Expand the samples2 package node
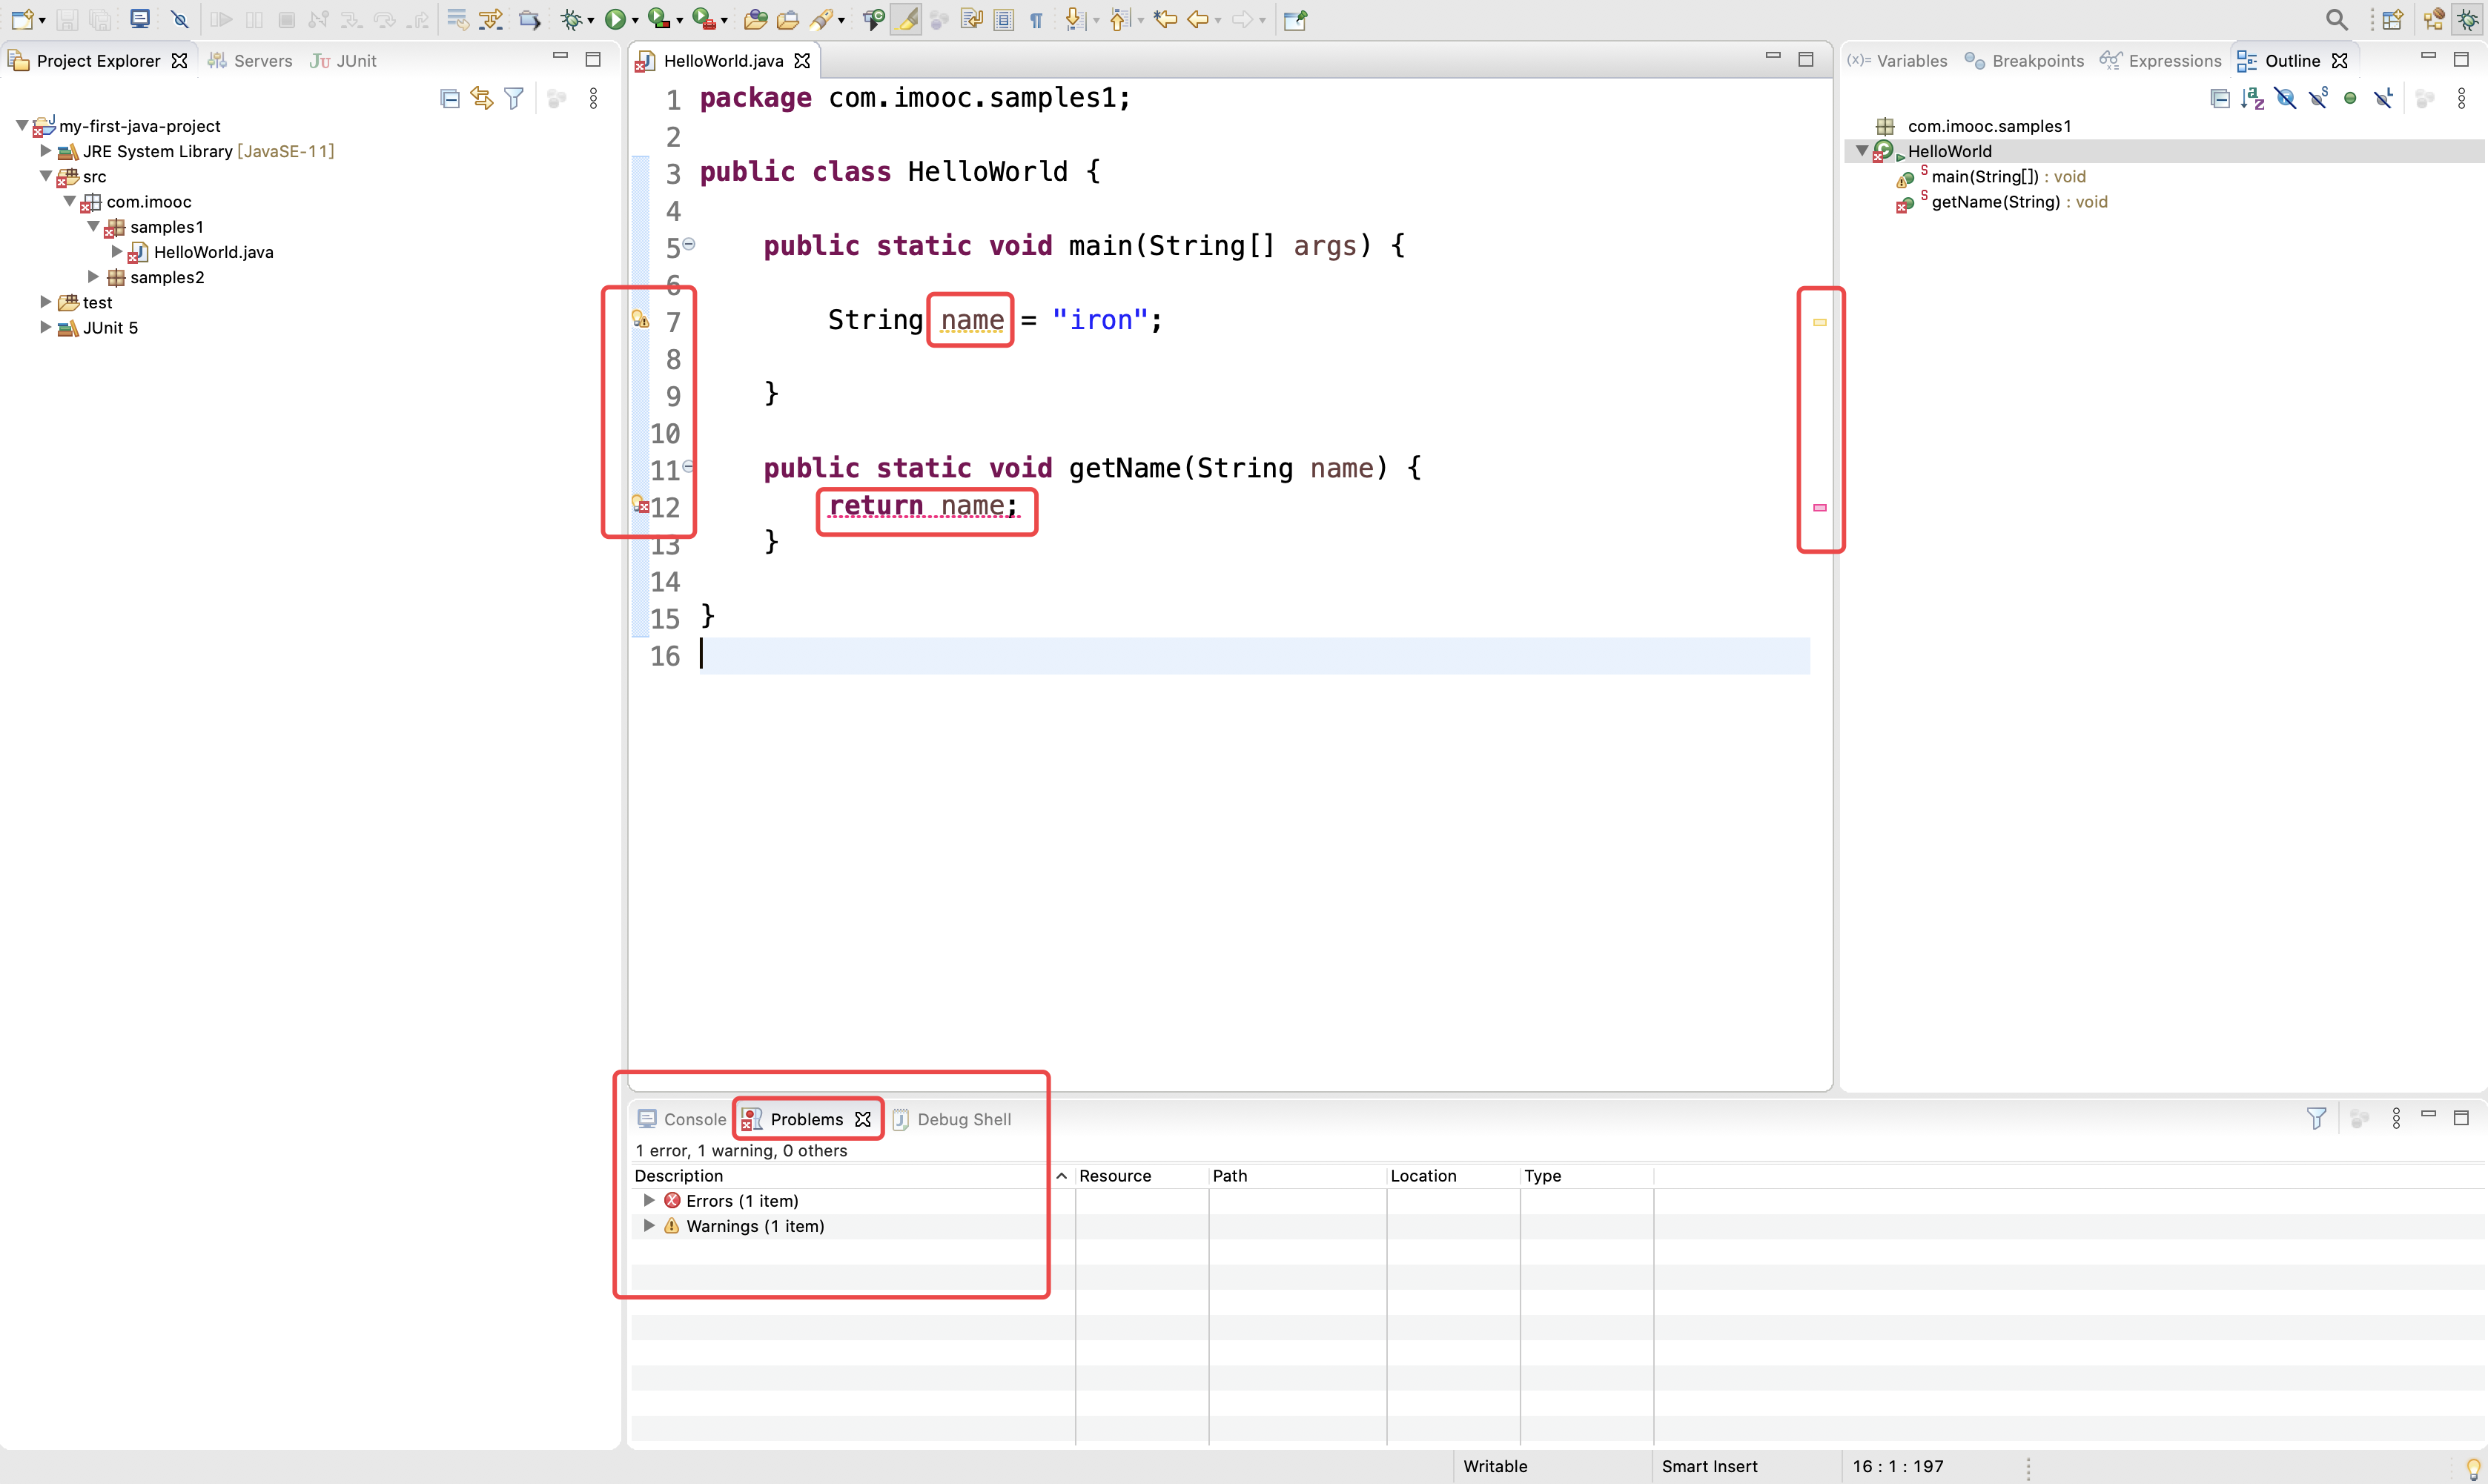2488x1484 pixels. [x=93, y=276]
